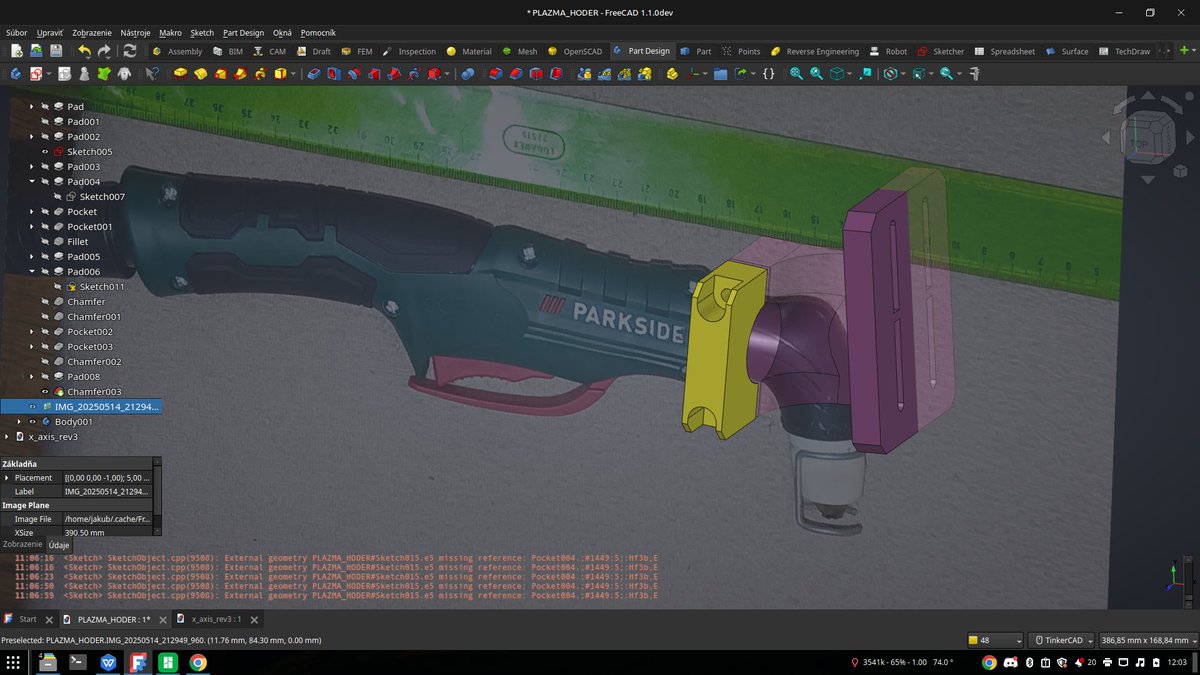The height and width of the screenshot is (675, 1200).
Task: Collapse the Pad004 tree node
Action: click(x=32, y=182)
